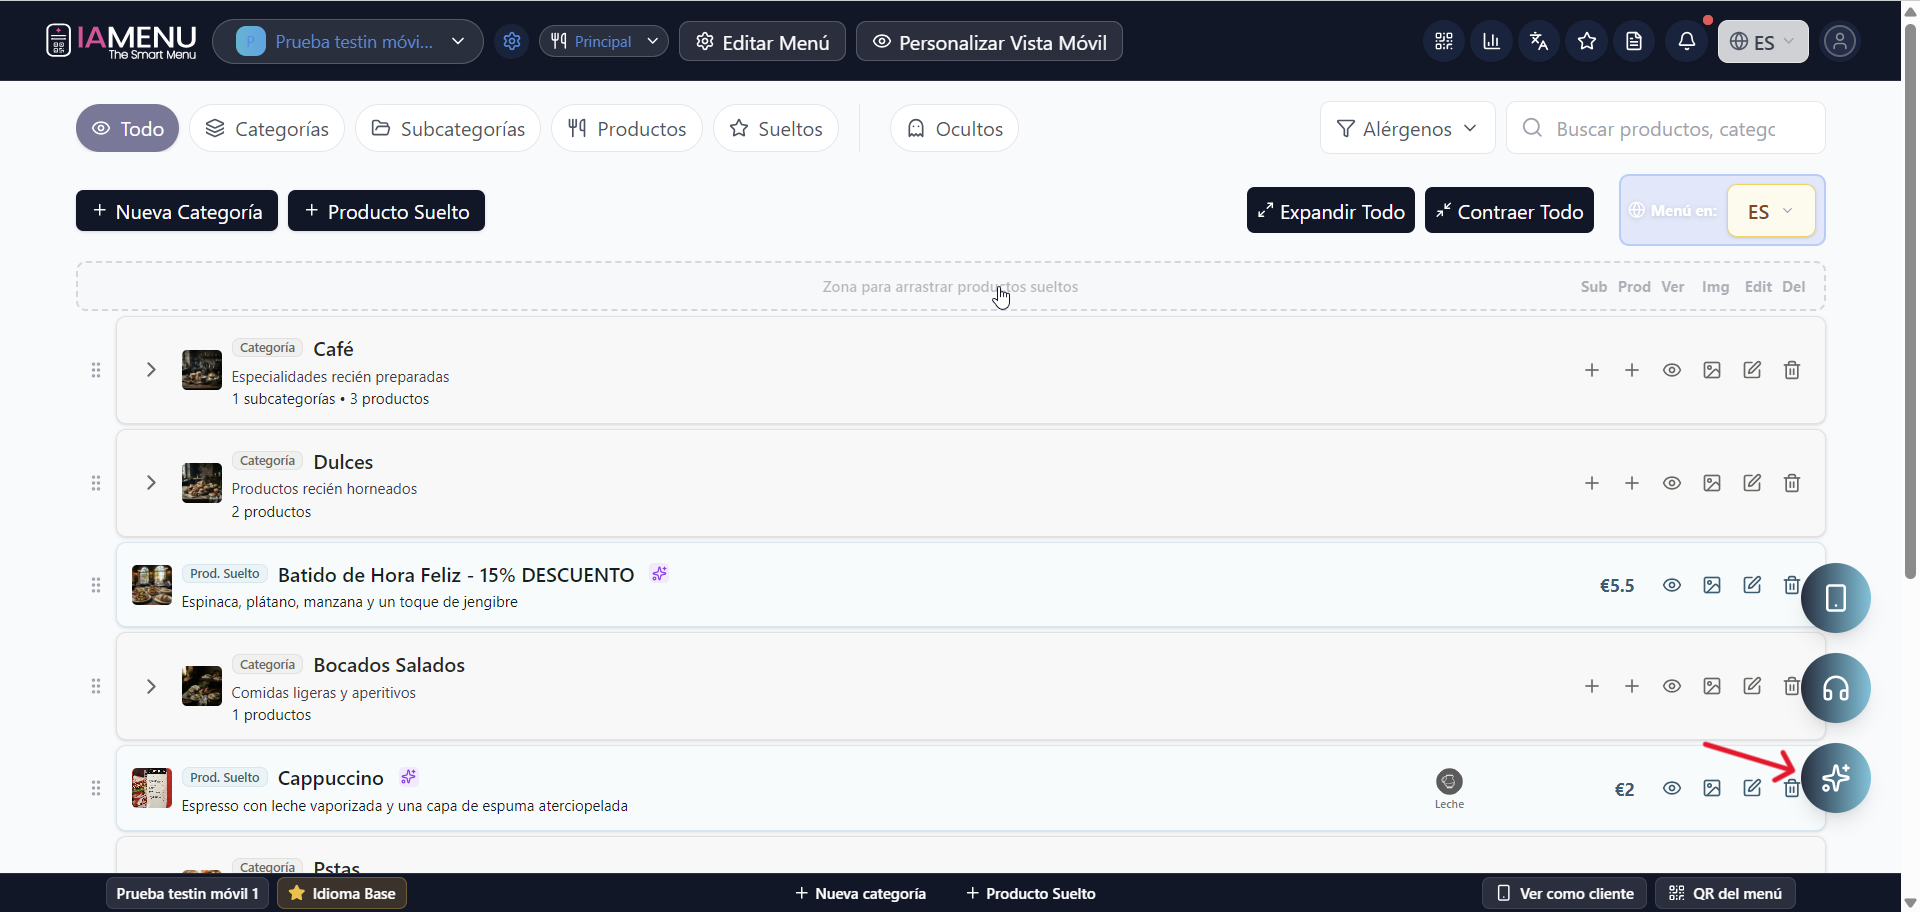1920x912 pixels.
Task: Open the statistics chart icon
Action: (x=1491, y=42)
